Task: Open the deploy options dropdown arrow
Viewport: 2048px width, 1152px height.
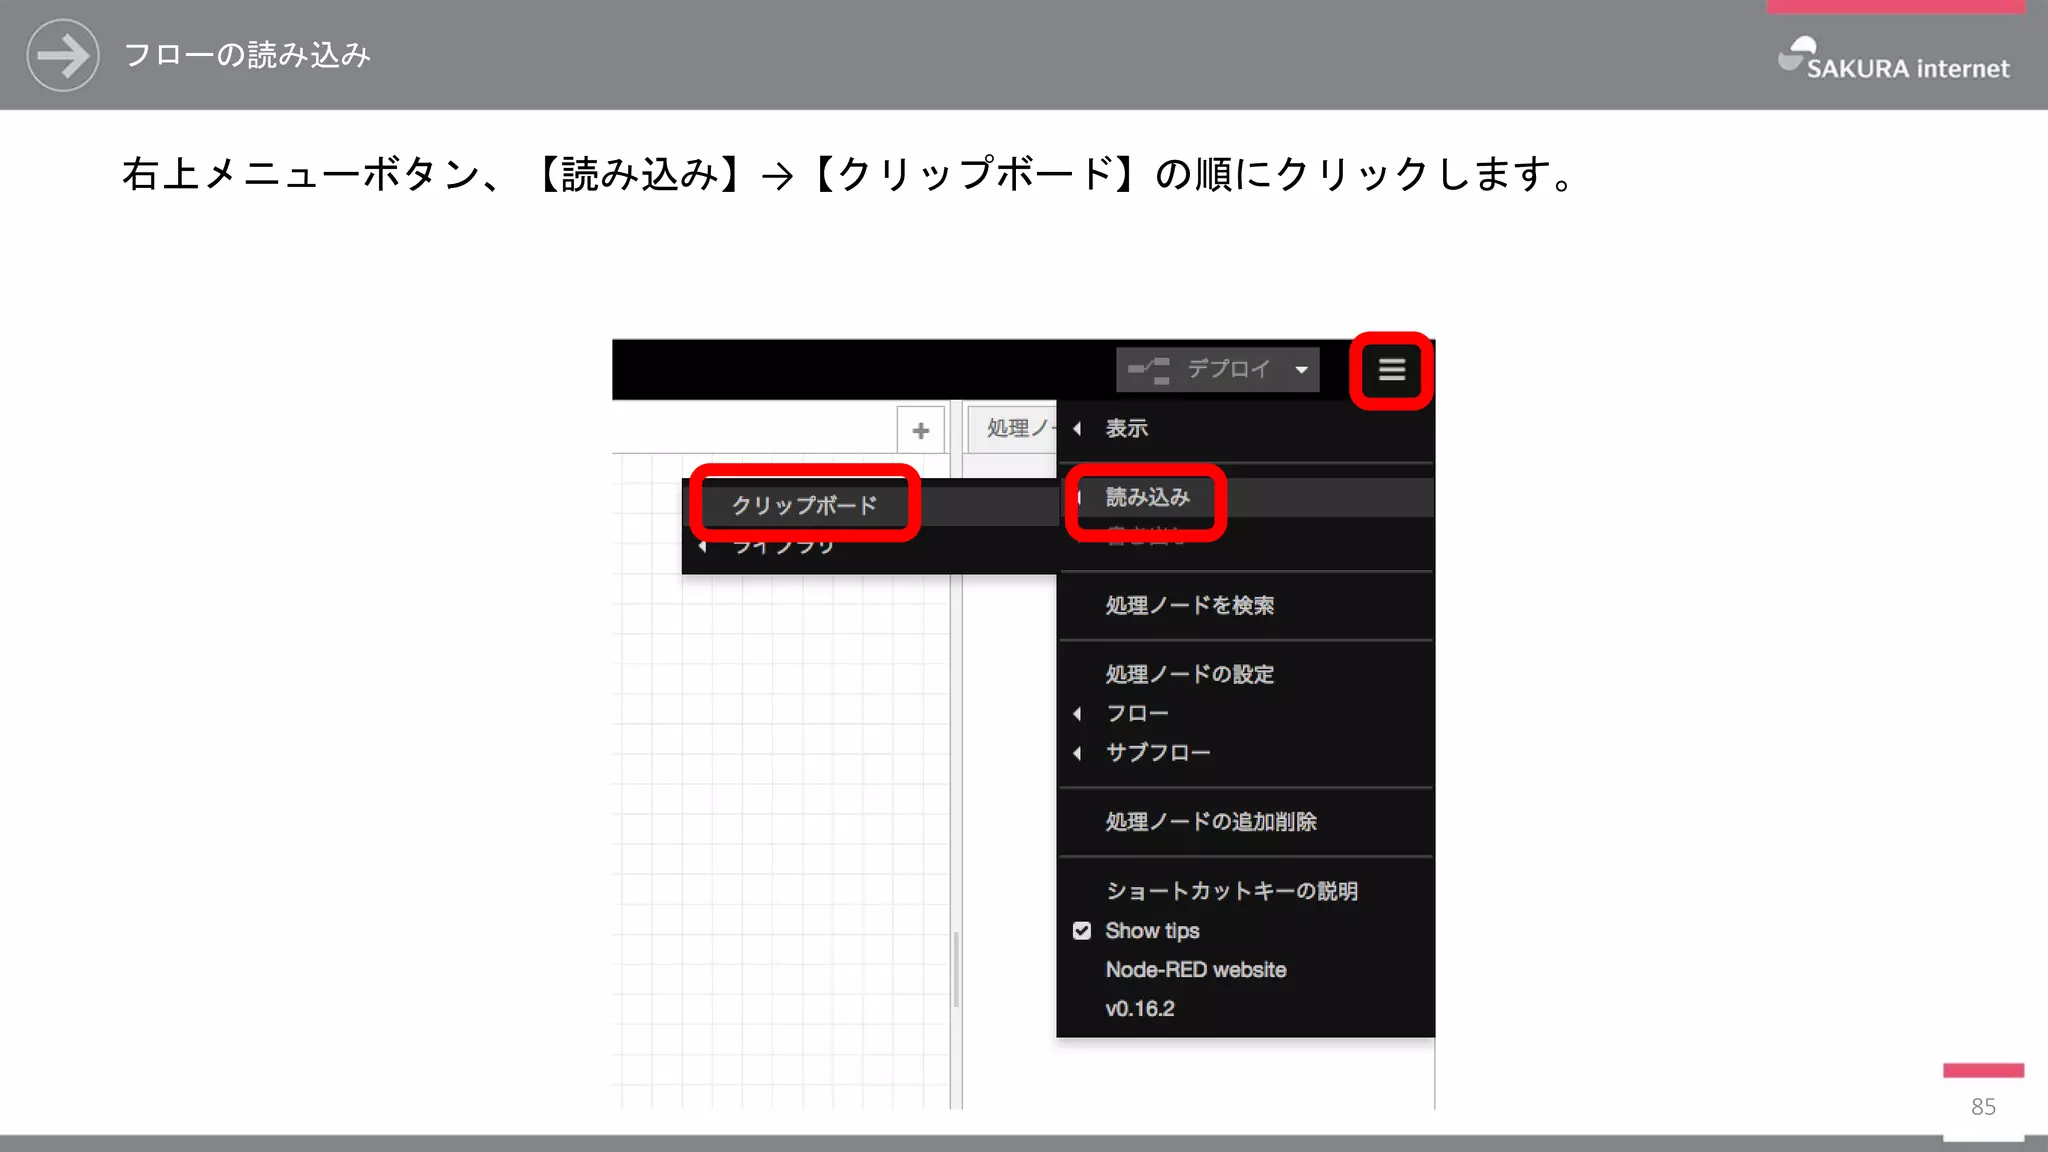Action: (1302, 370)
